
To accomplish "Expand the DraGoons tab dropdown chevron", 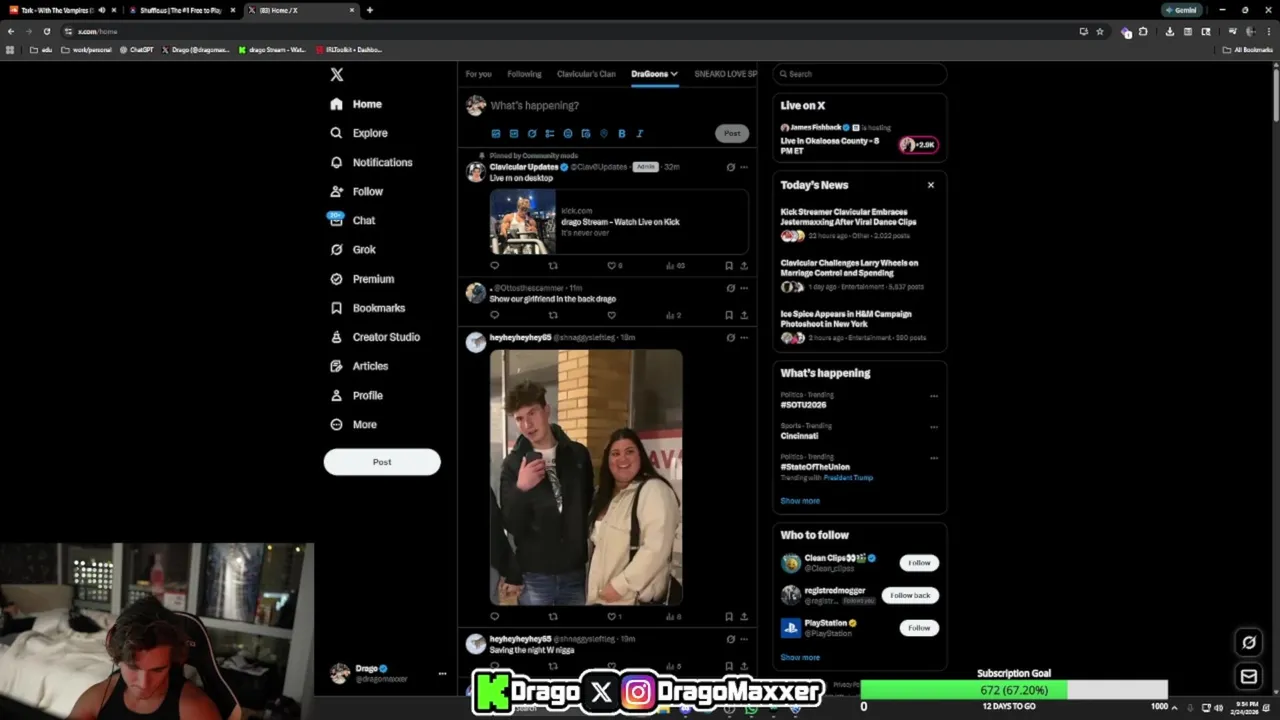I will pos(674,74).
